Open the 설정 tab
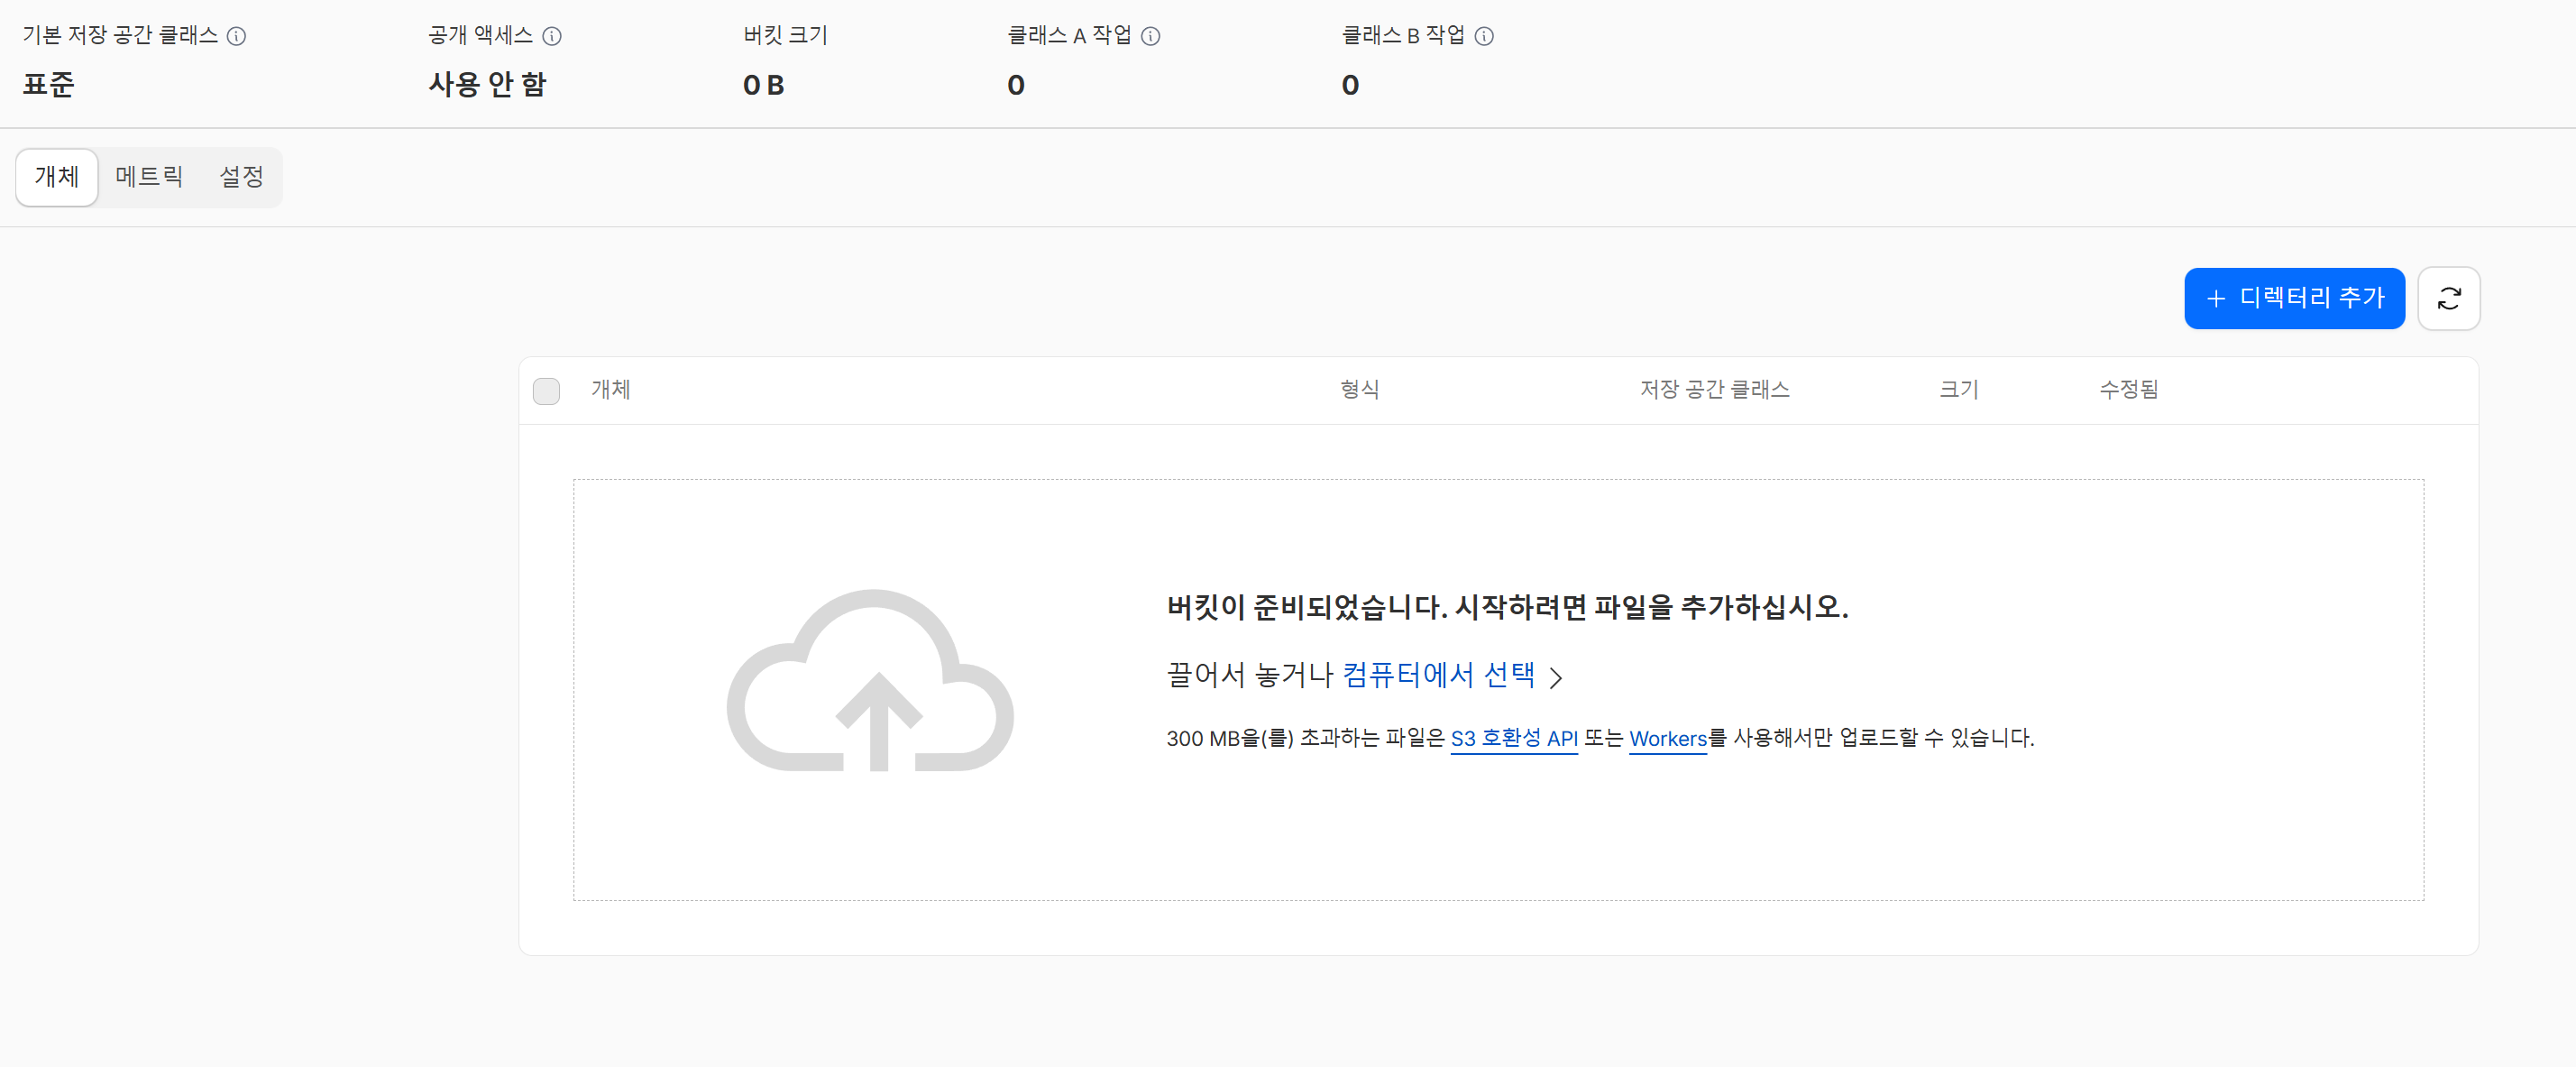Image resolution: width=2576 pixels, height=1067 pixels. (x=241, y=177)
